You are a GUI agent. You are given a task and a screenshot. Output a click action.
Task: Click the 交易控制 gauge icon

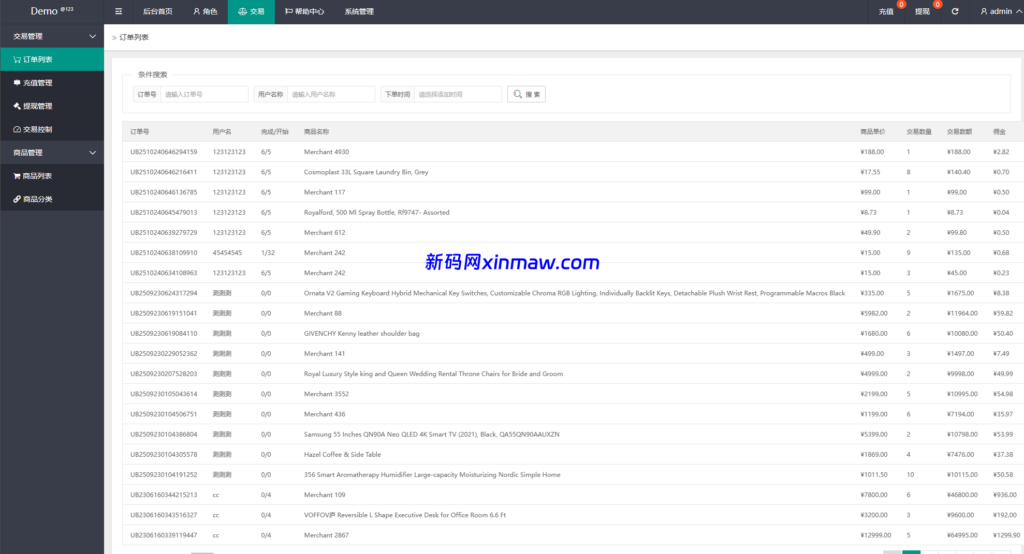16,129
